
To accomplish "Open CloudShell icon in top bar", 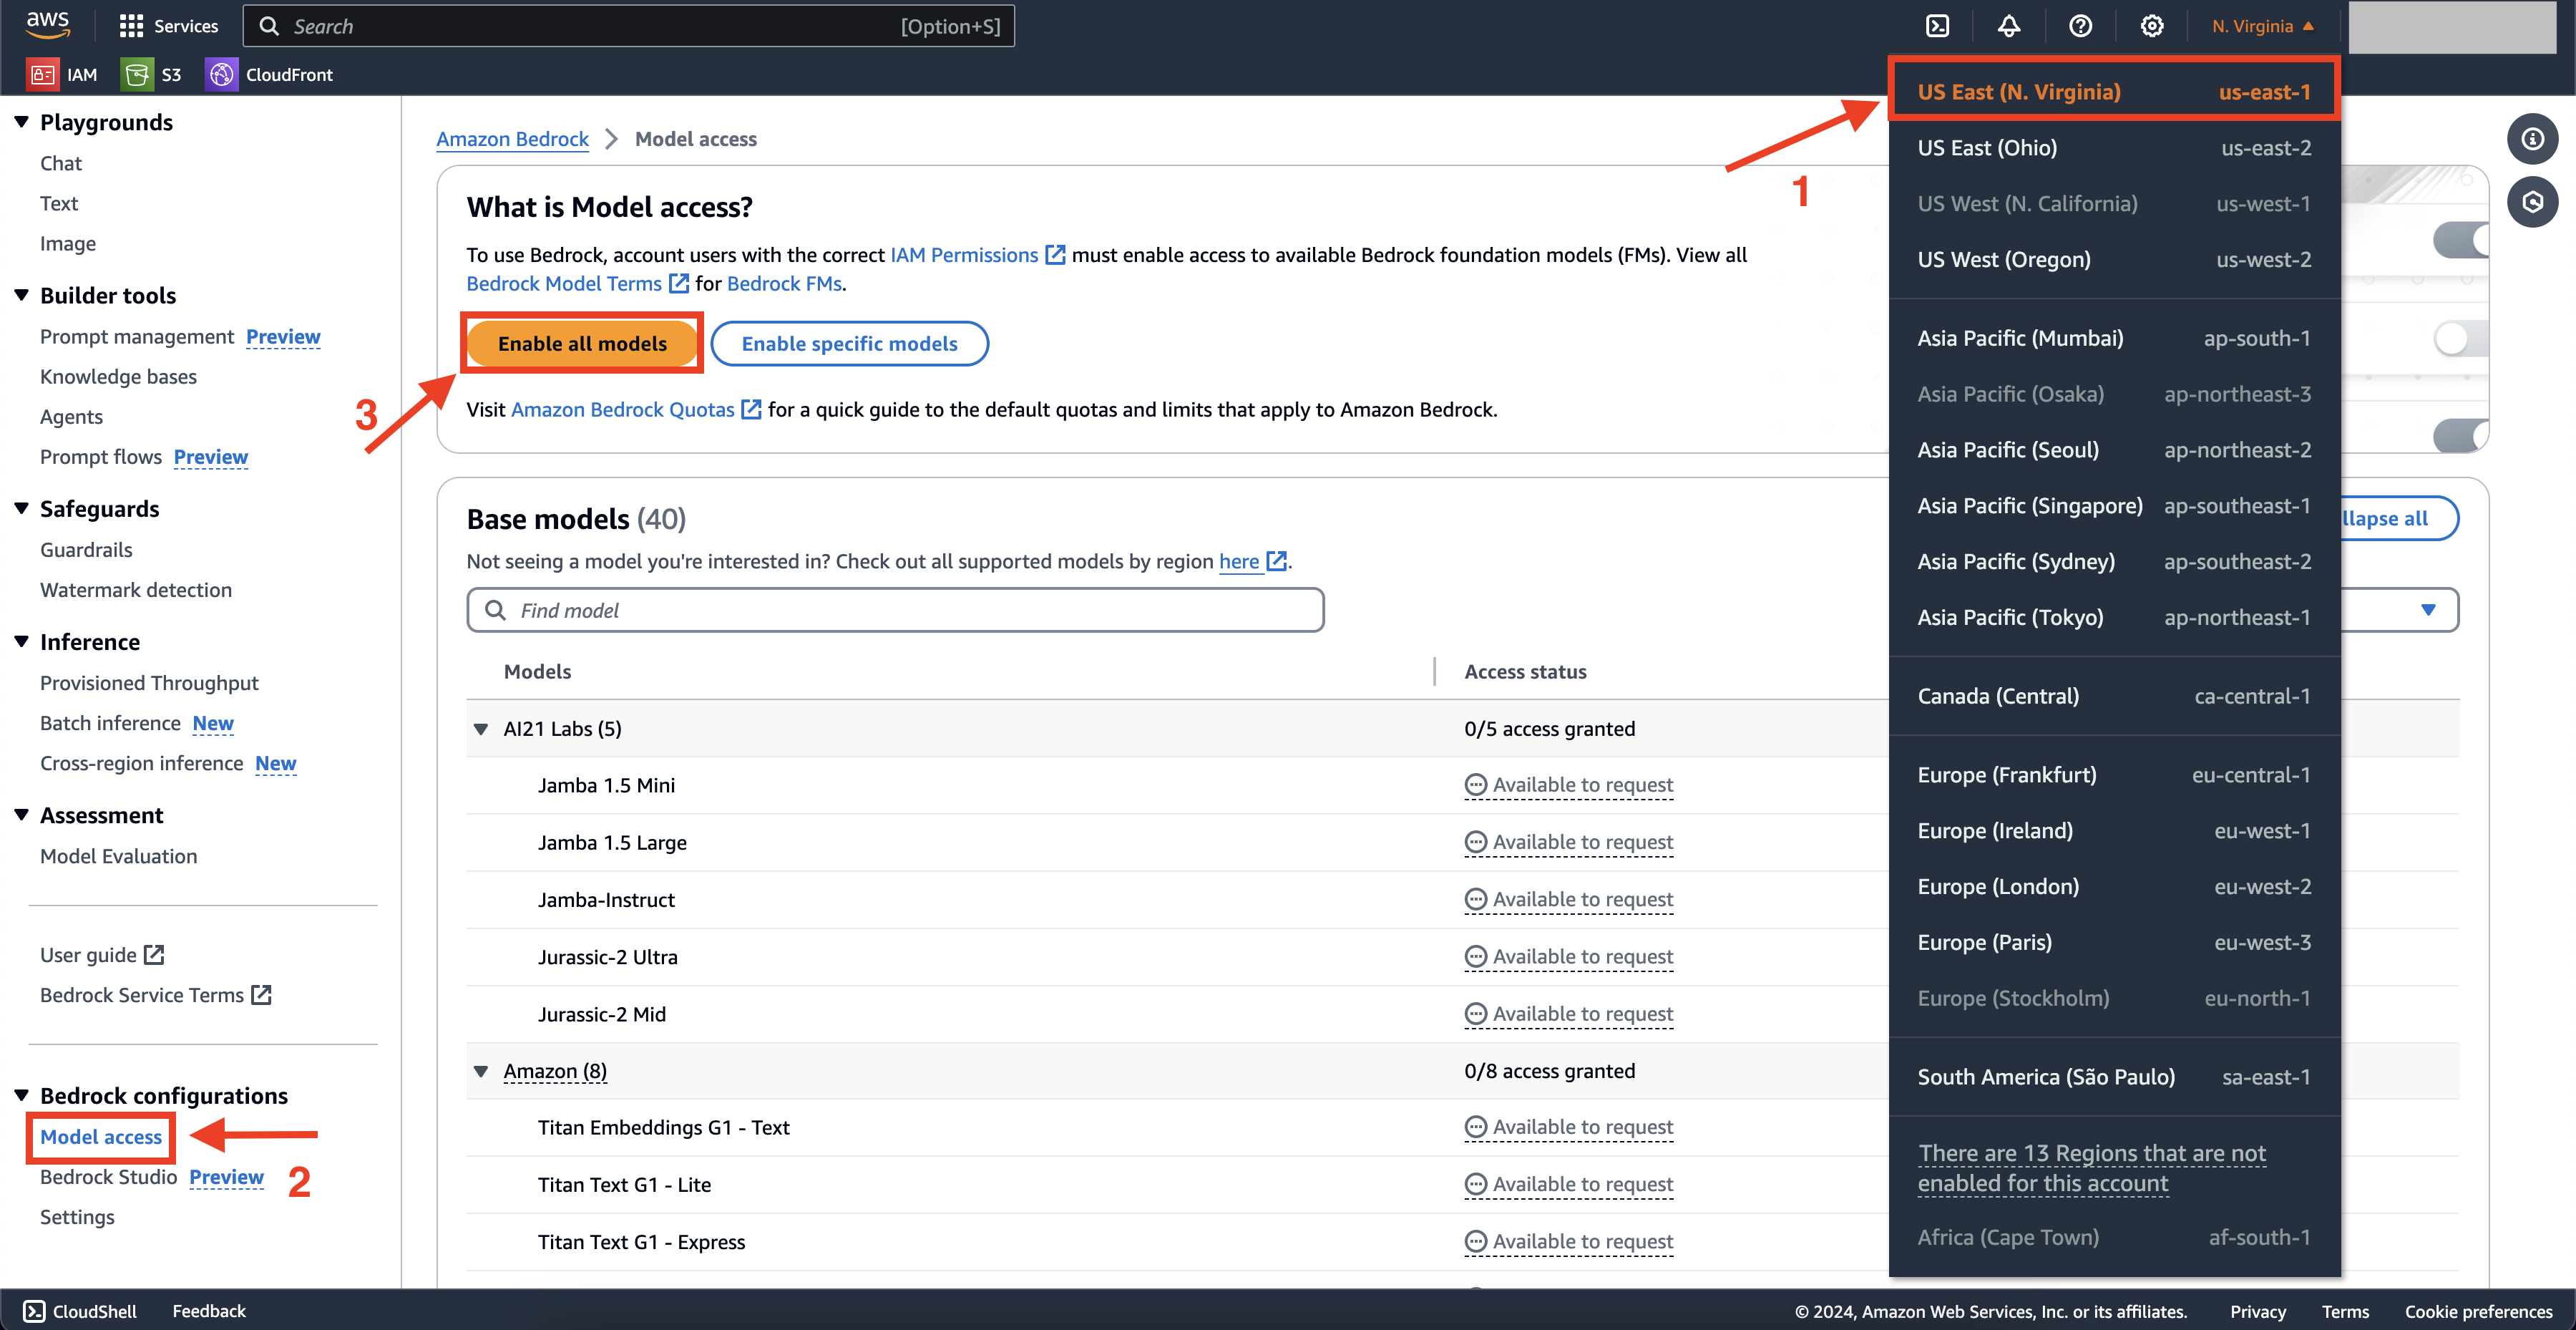I will coord(1937,26).
